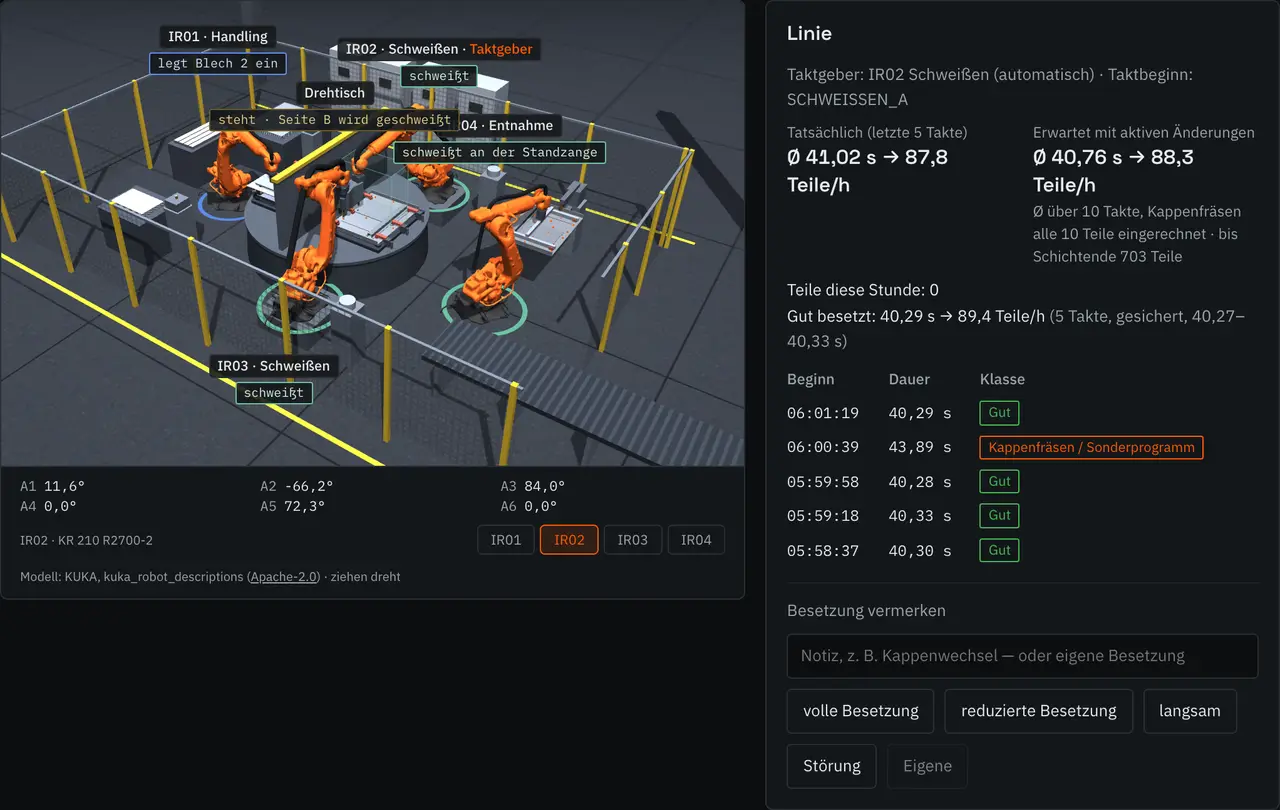Click the "Gut" badge in the 06:01:19 row
This screenshot has height=810, width=1280.
(999, 413)
